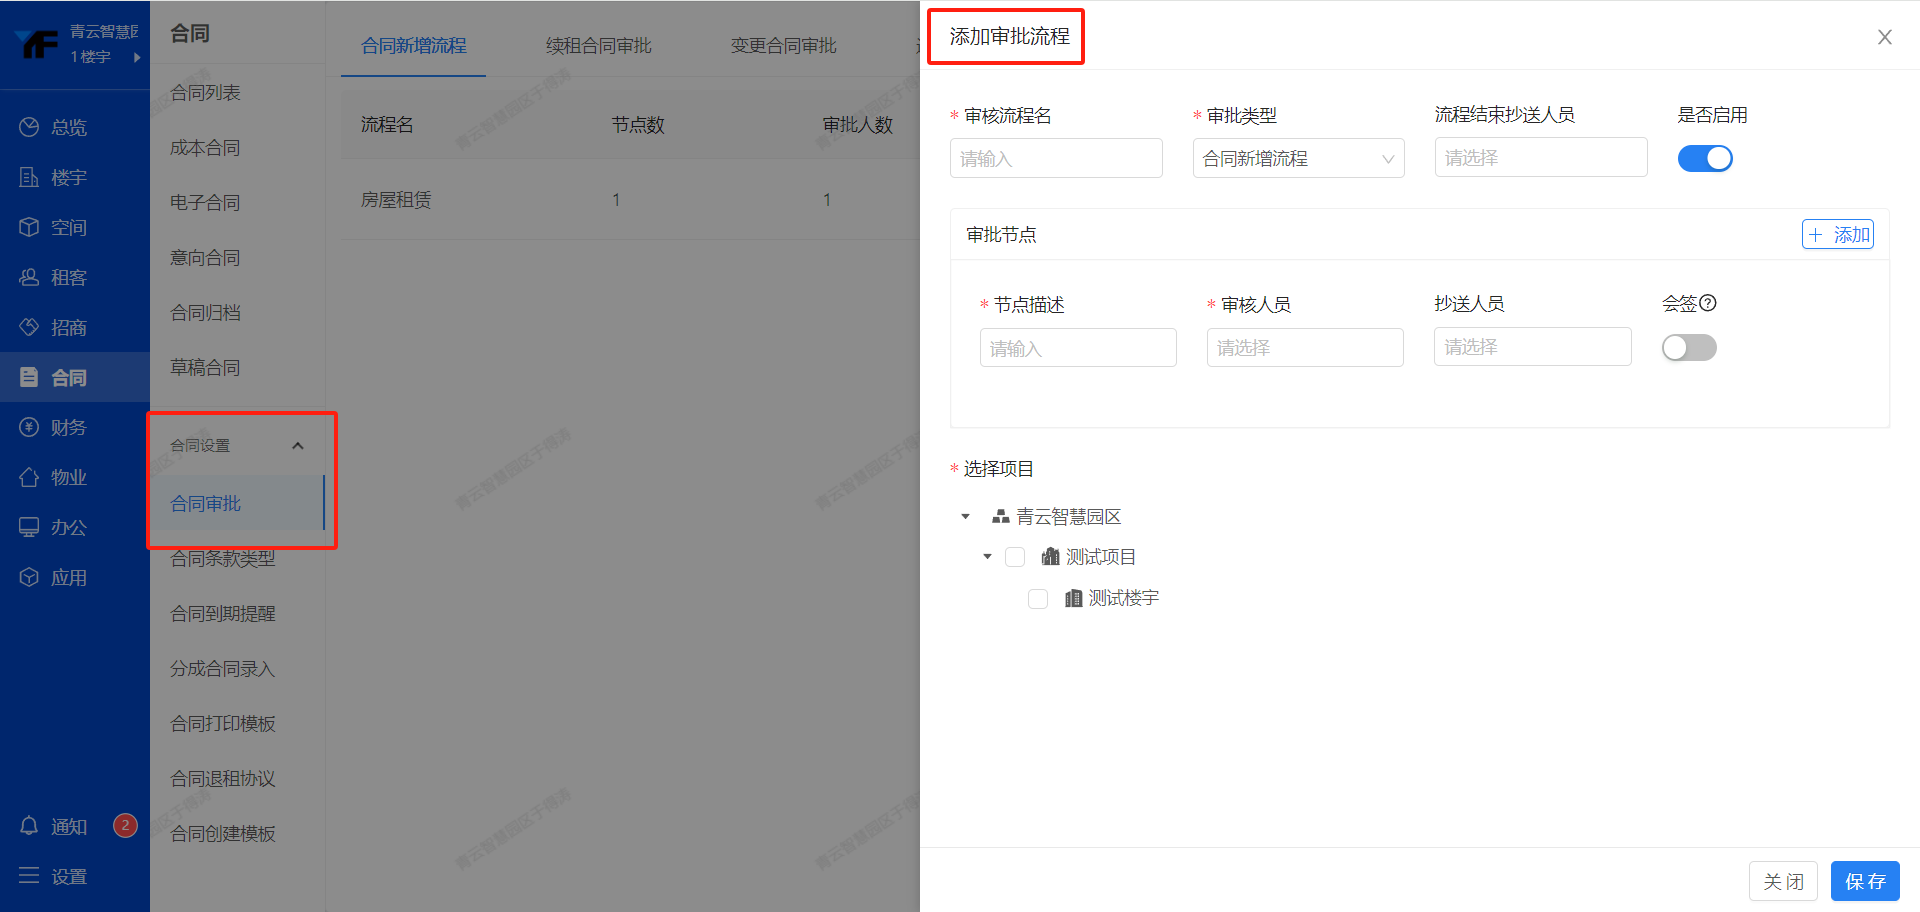The width and height of the screenshot is (1920, 912).
Task: Click the 楼宇 building icon in sidebar
Action: tap(29, 177)
